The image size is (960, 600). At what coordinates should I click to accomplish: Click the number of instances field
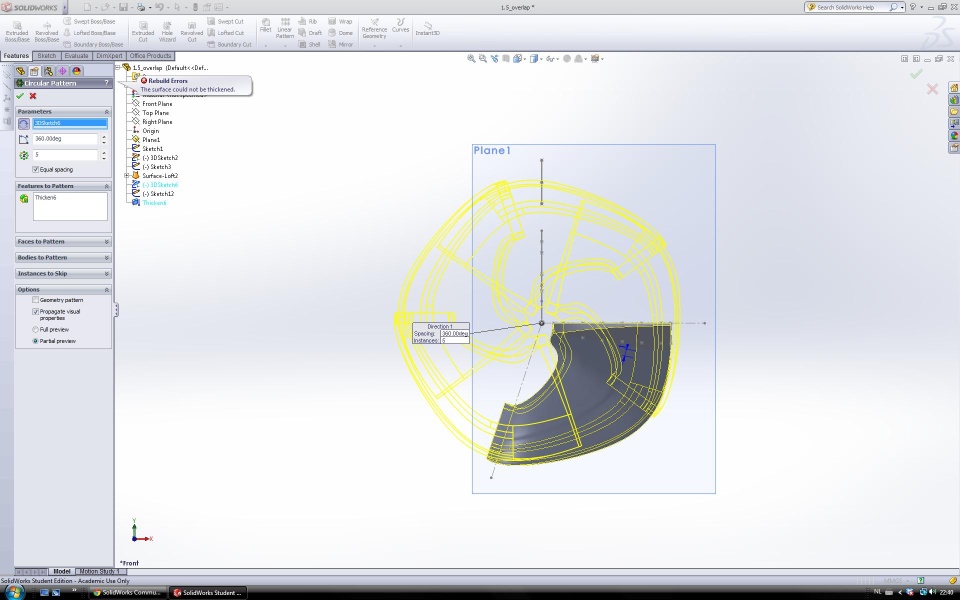66,155
